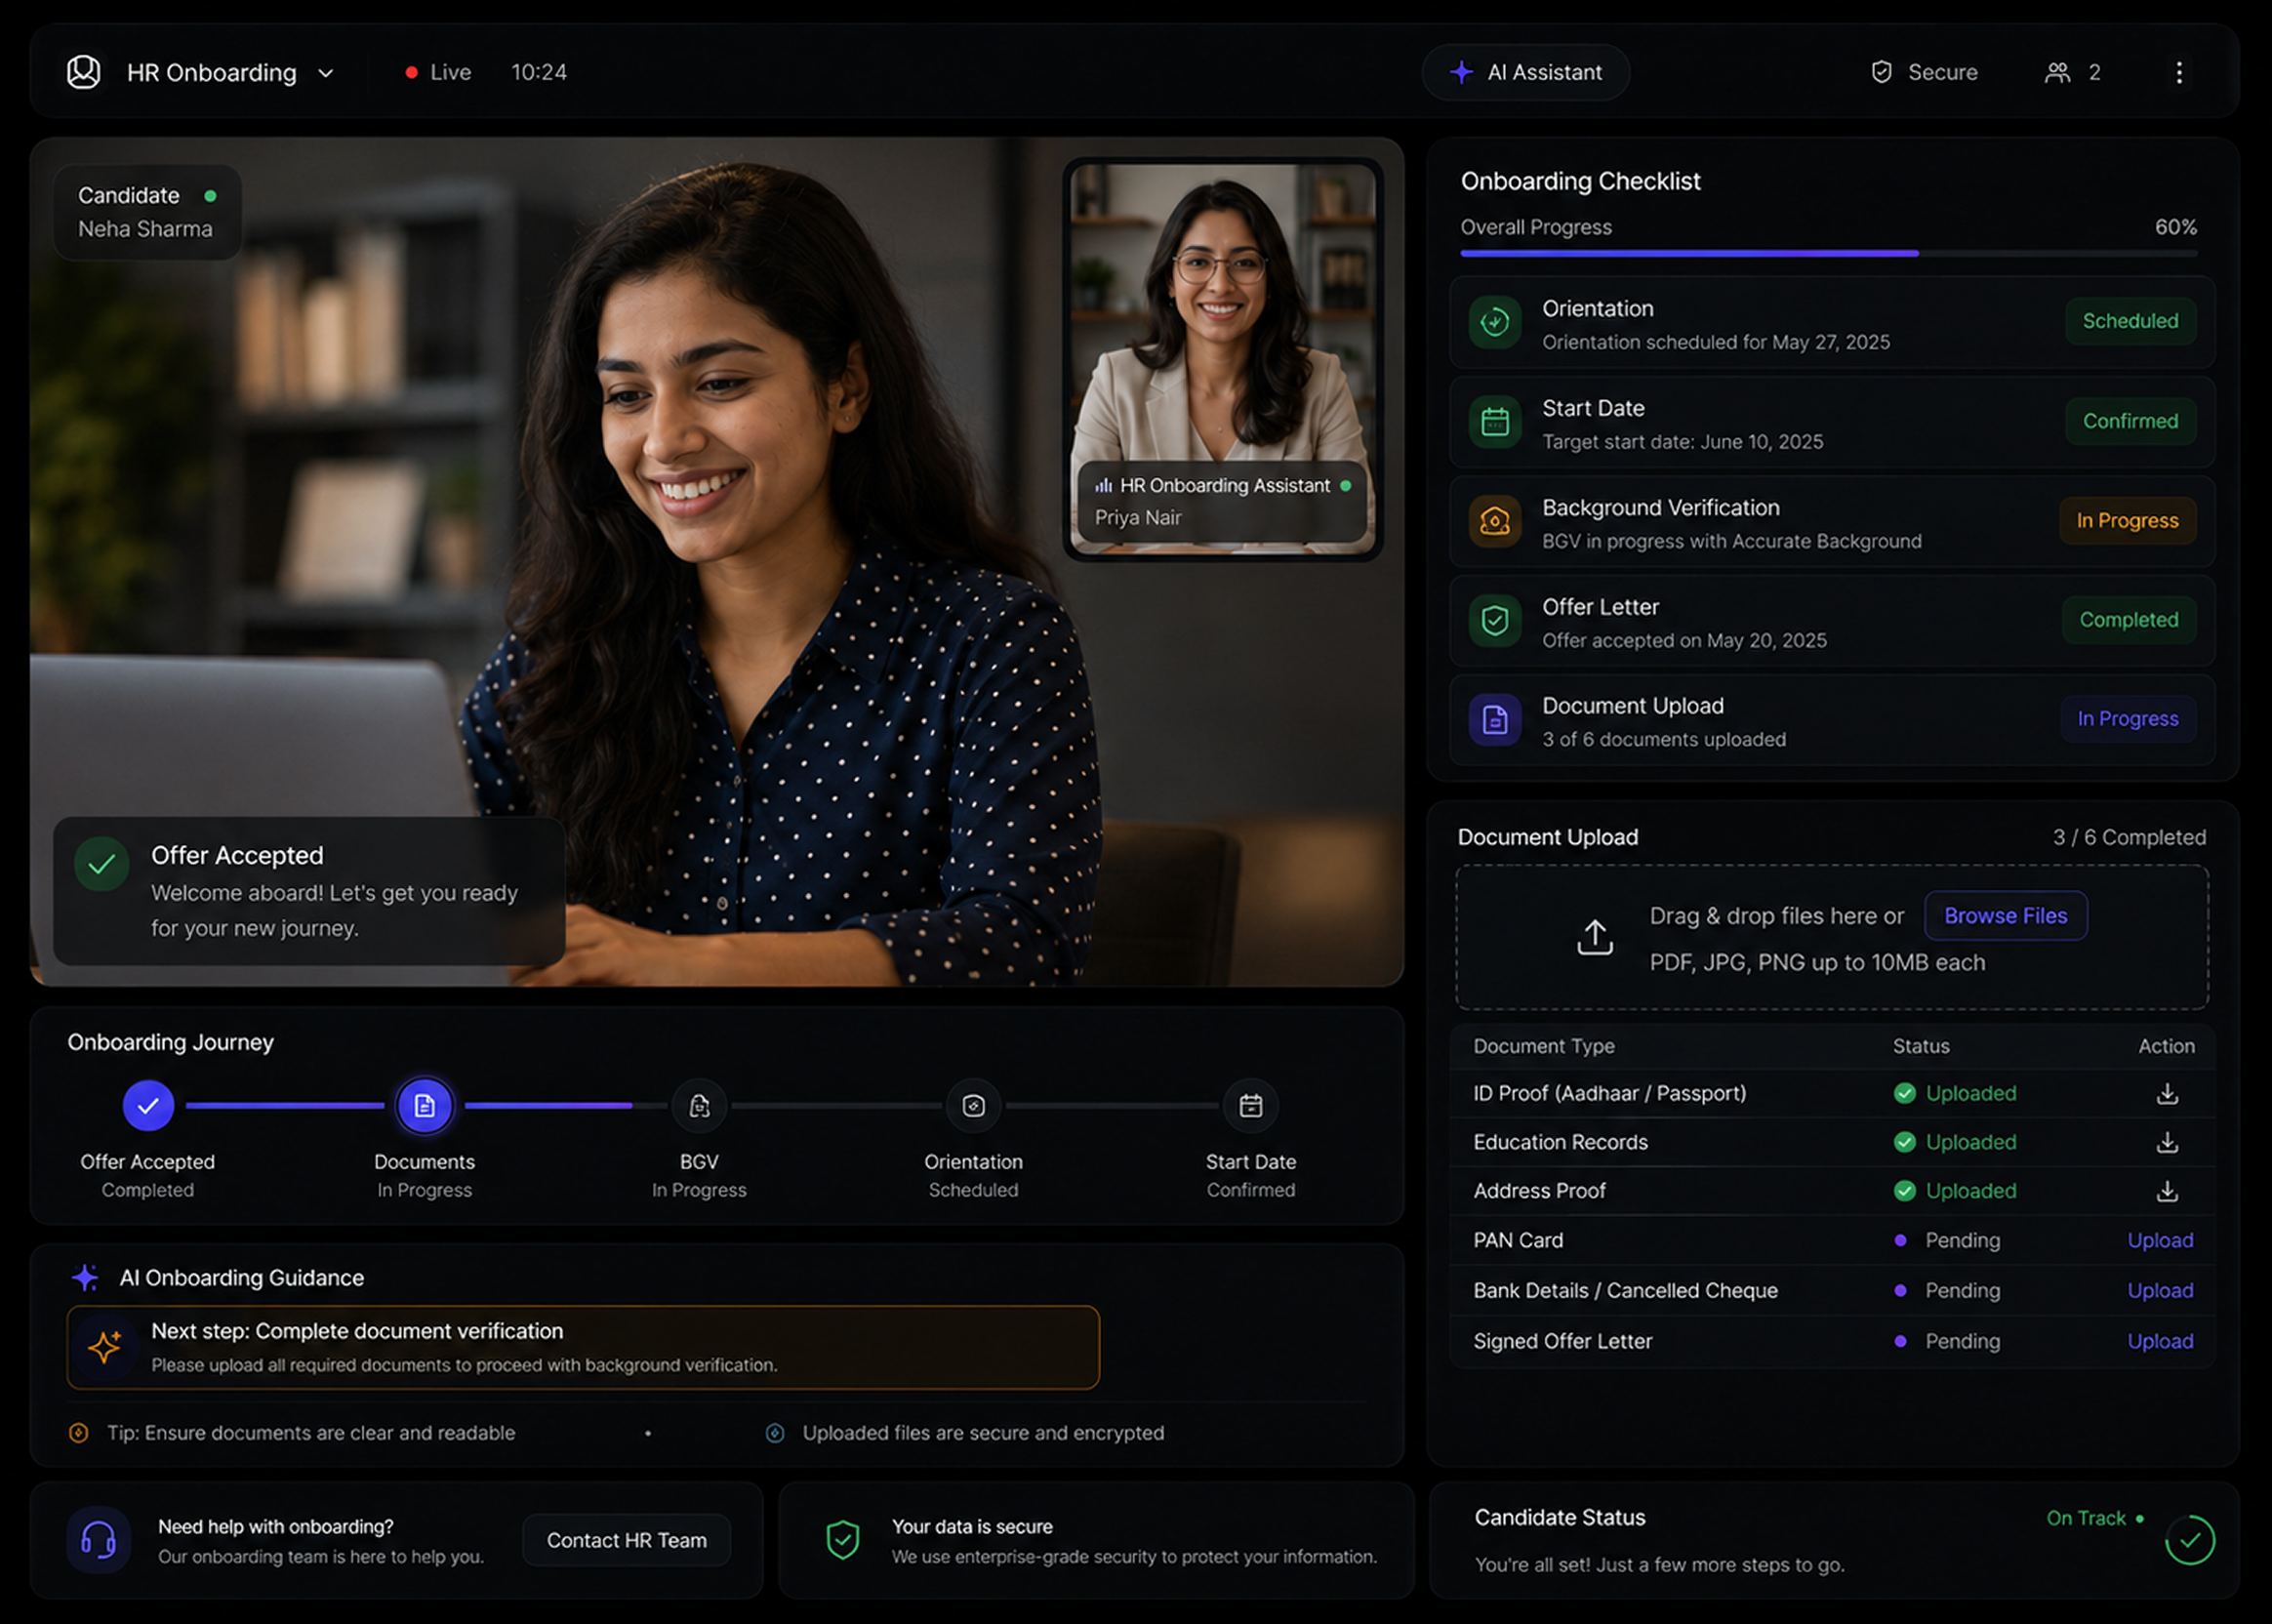Click the Documents journey step icon

[x=424, y=1106]
